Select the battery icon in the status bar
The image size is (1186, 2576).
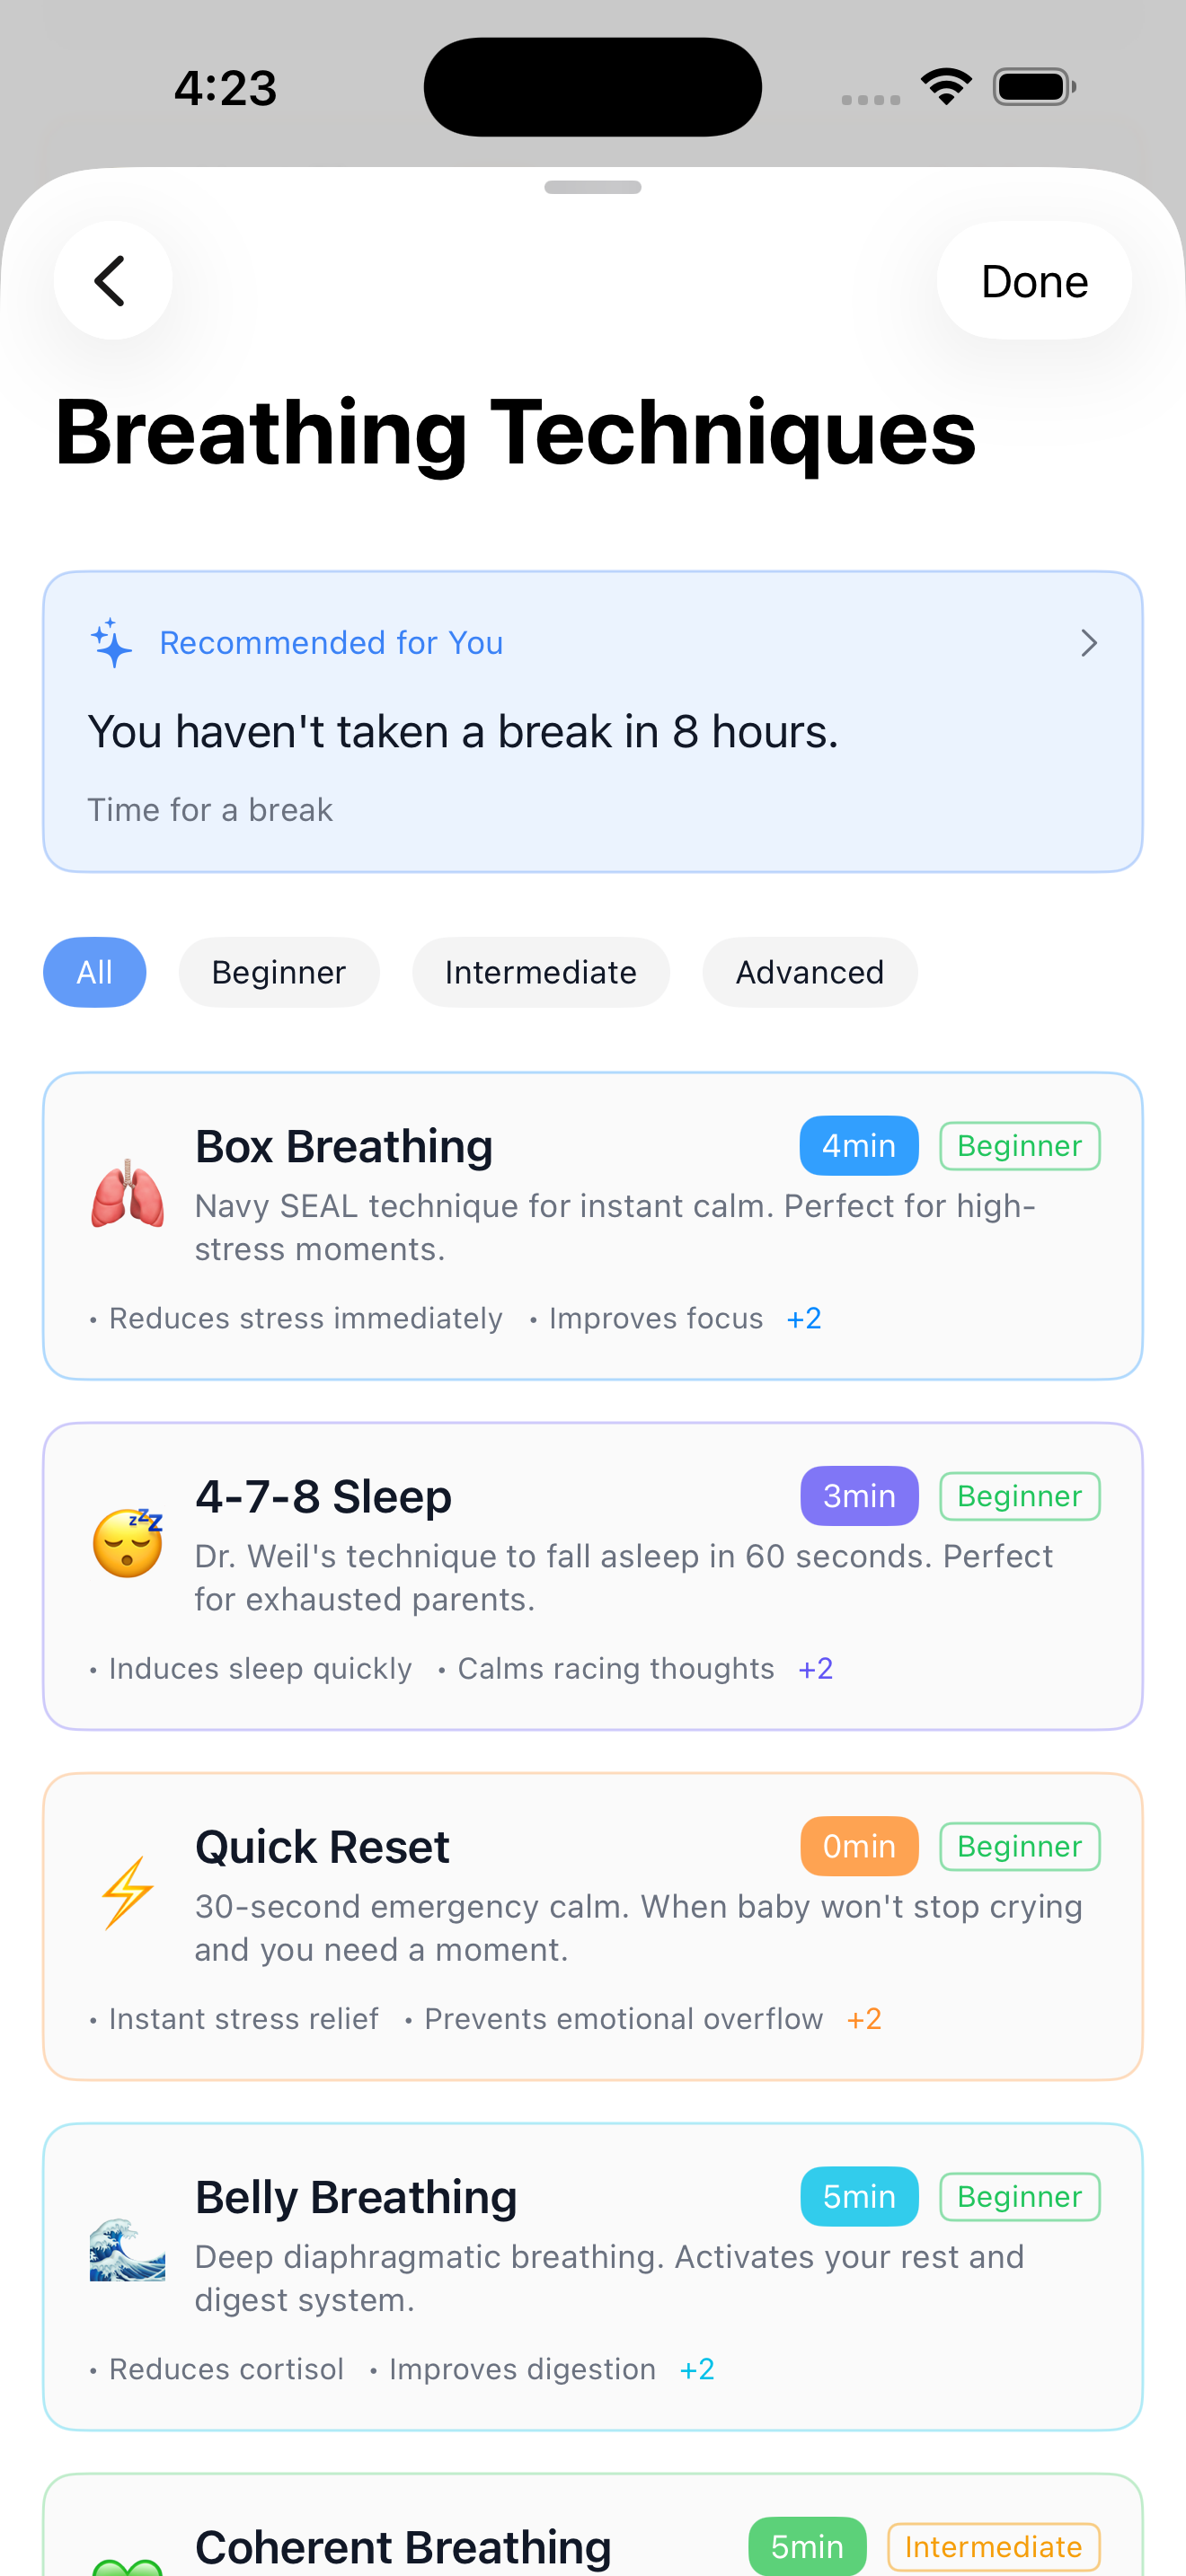[1032, 86]
